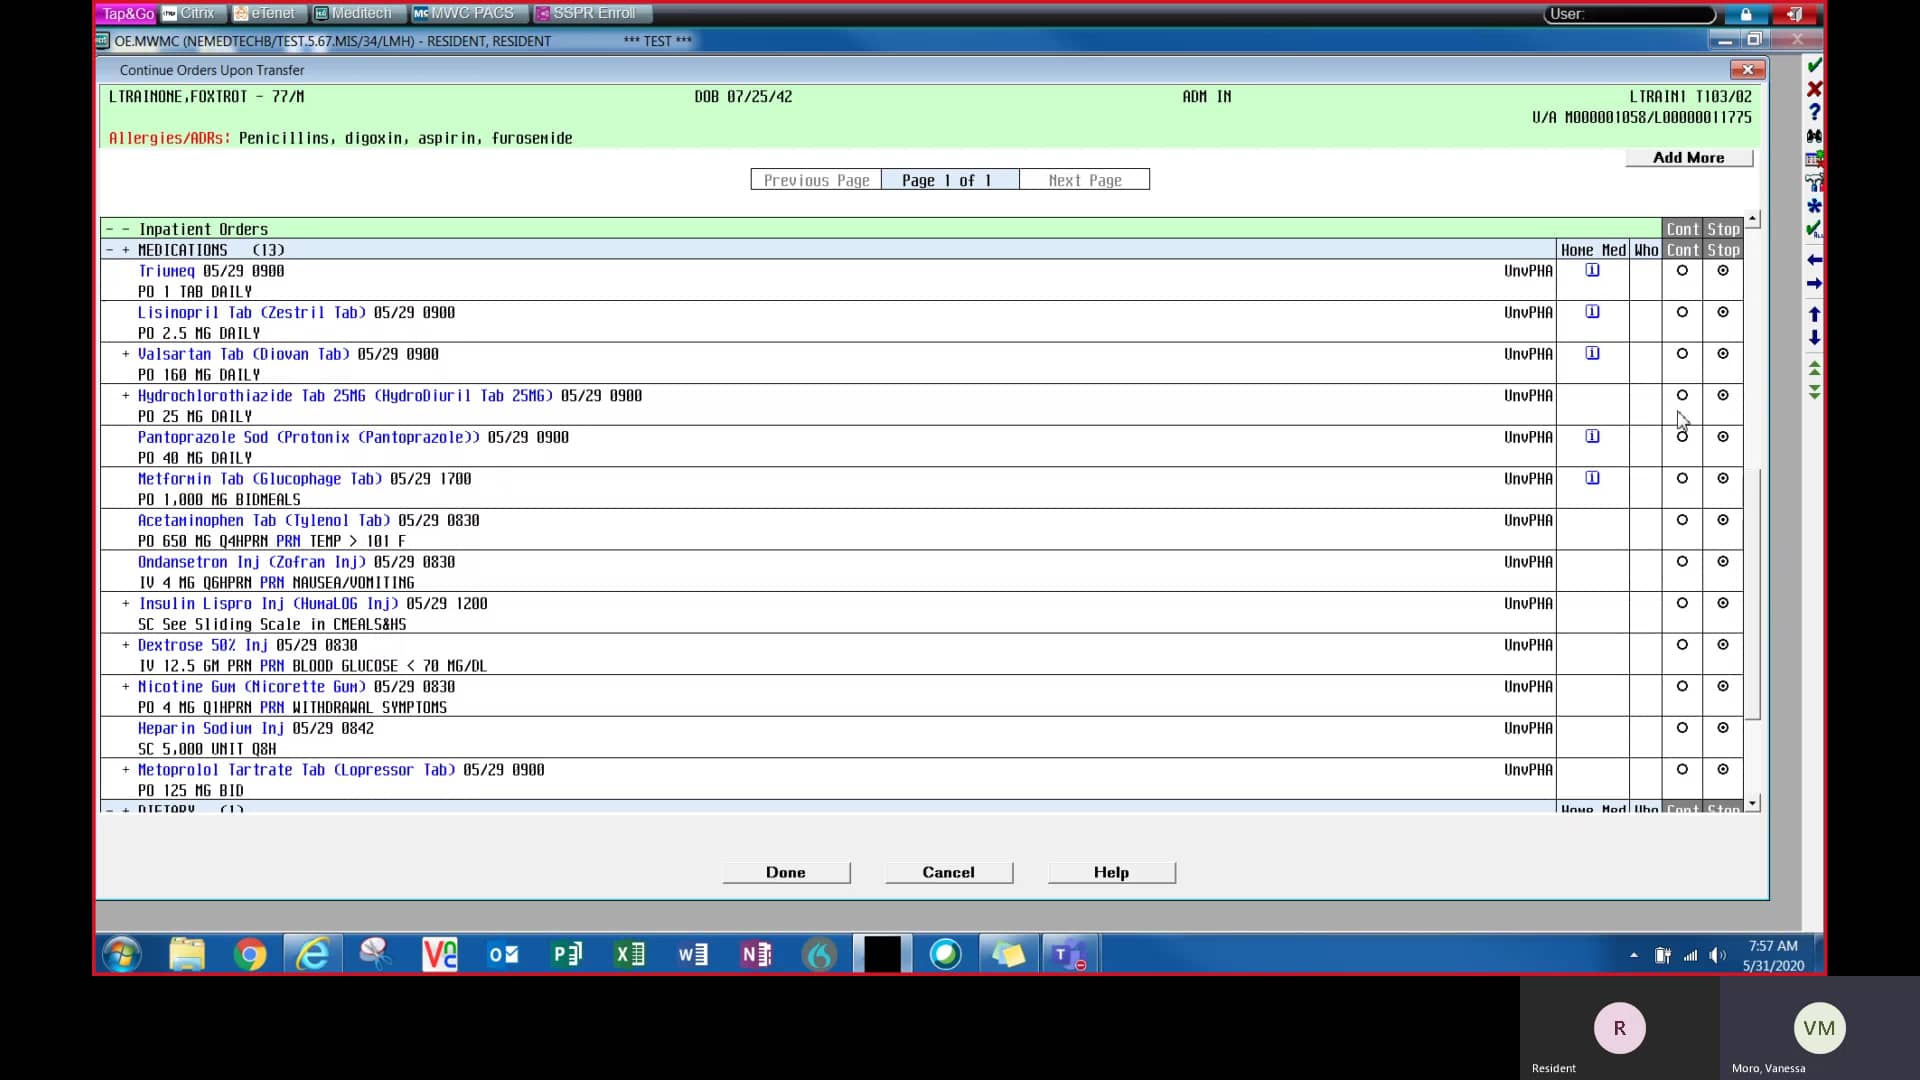1920x1080 pixels.
Task: Click the red X cancel icon
Action: (x=1815, y=88)
